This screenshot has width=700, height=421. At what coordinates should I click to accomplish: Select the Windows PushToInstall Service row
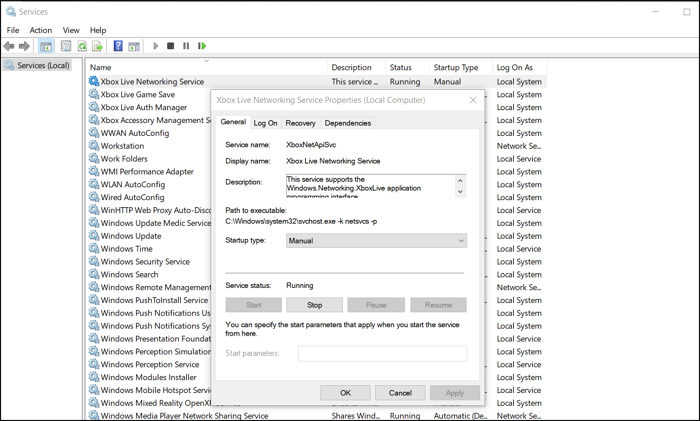(149, 300)
